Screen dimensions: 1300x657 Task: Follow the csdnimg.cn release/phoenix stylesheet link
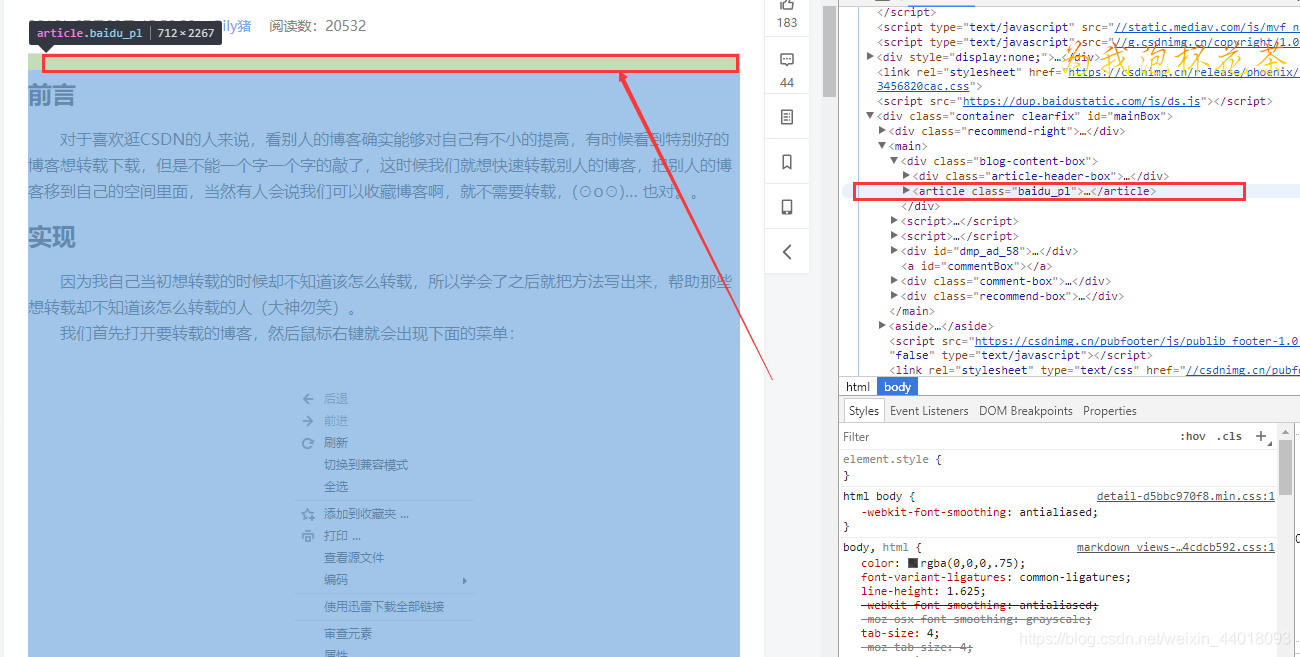[1184, 72]
